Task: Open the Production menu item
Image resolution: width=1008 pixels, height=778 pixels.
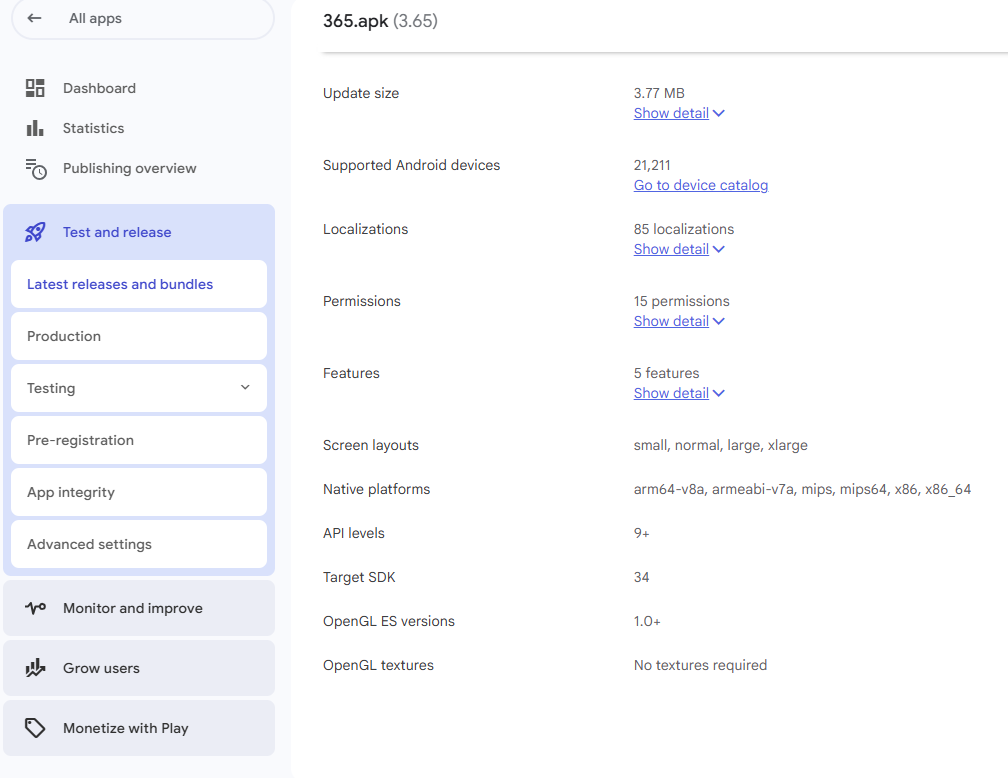Action: point(64,336)
